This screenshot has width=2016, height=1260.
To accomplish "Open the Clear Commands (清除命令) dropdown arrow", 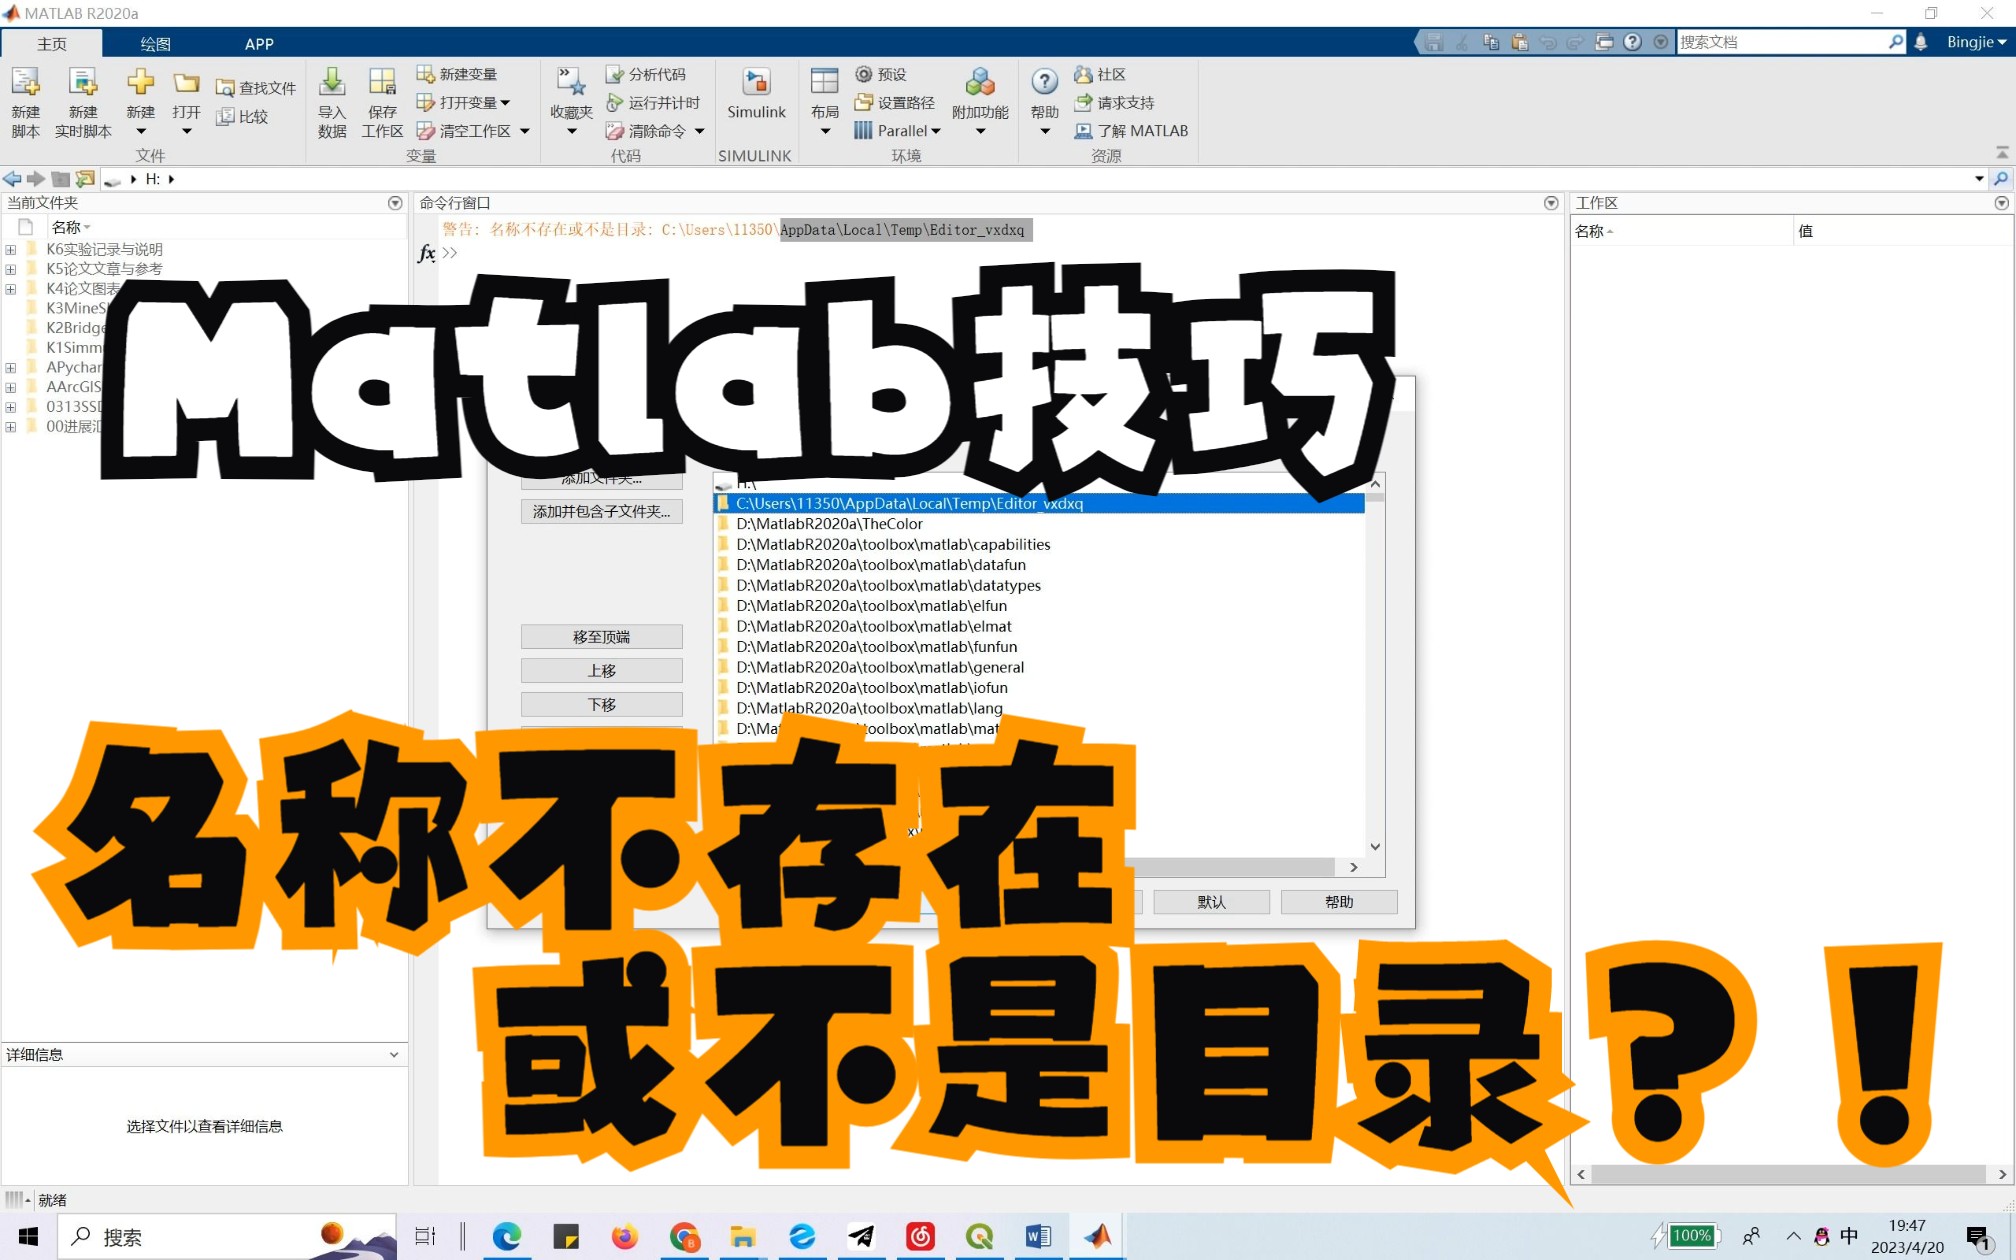I will pos(700,131).
